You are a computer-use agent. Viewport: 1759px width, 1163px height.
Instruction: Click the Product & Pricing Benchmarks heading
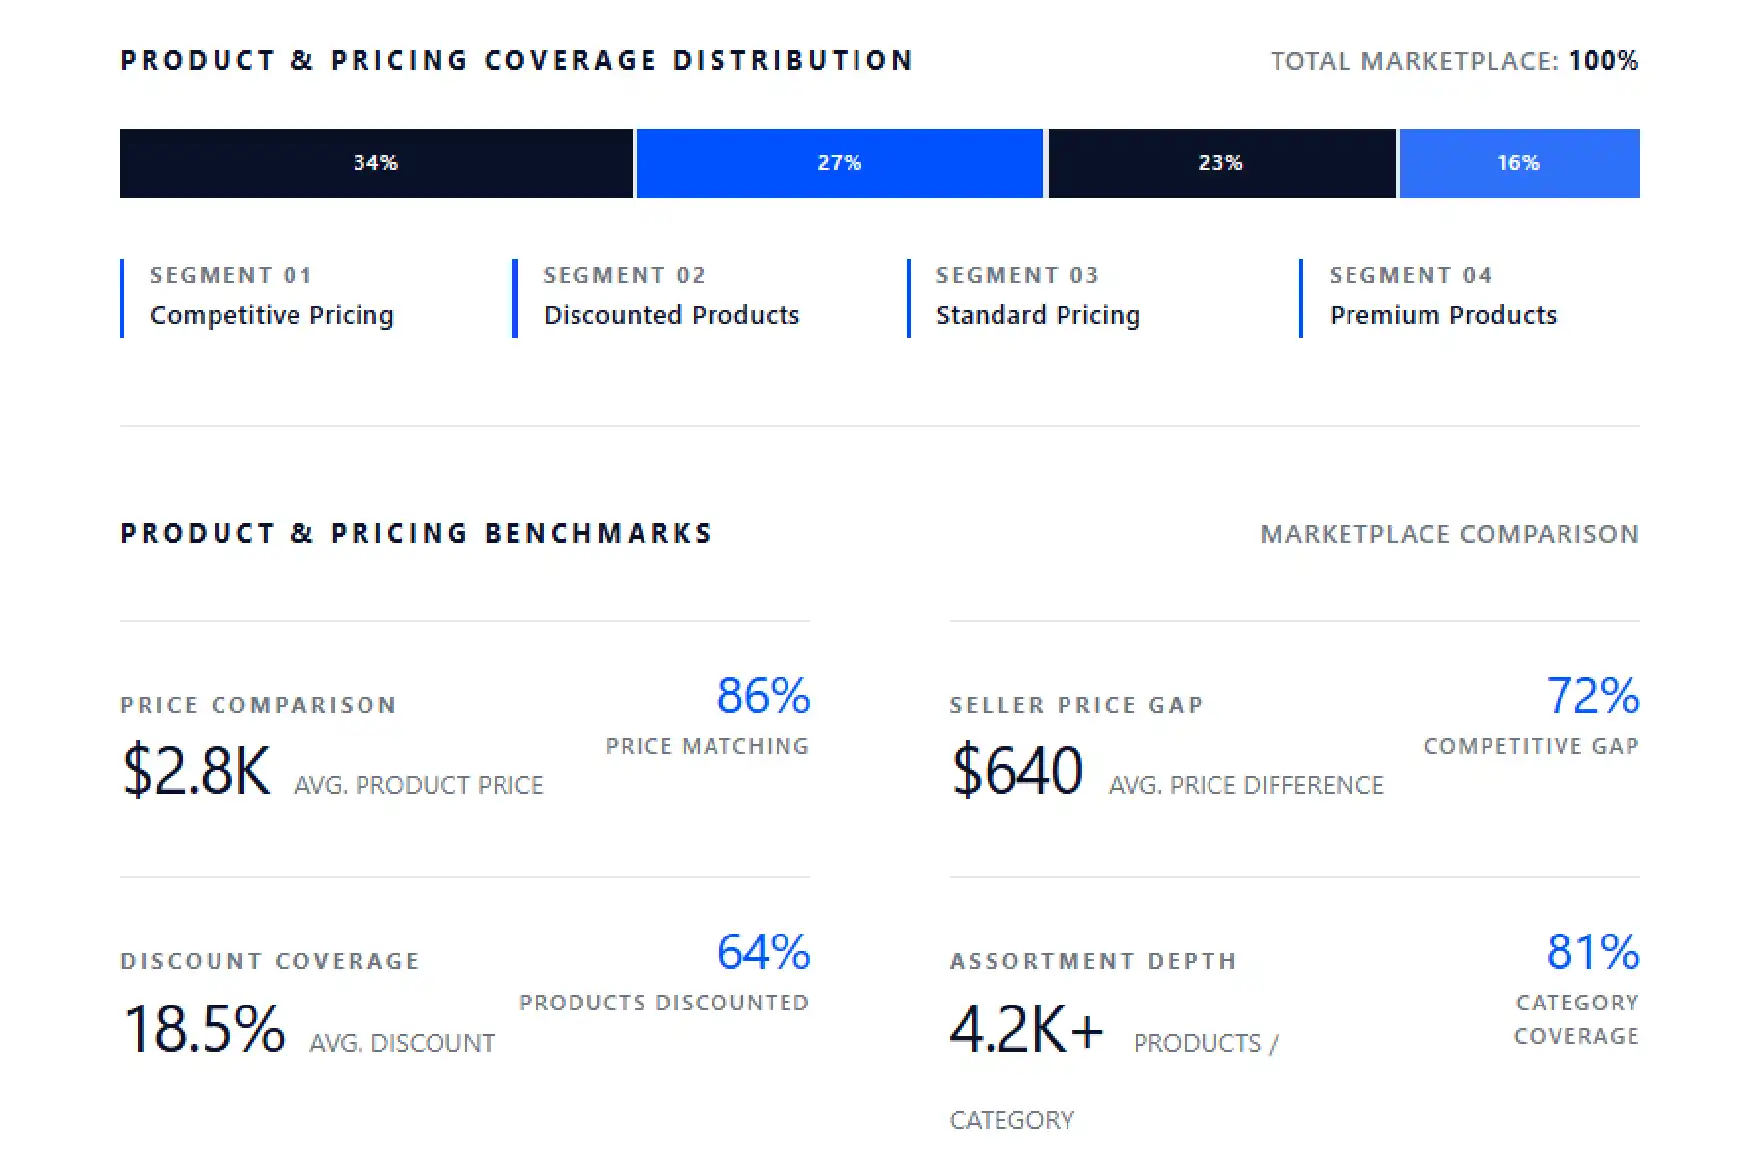click(416, 534)
